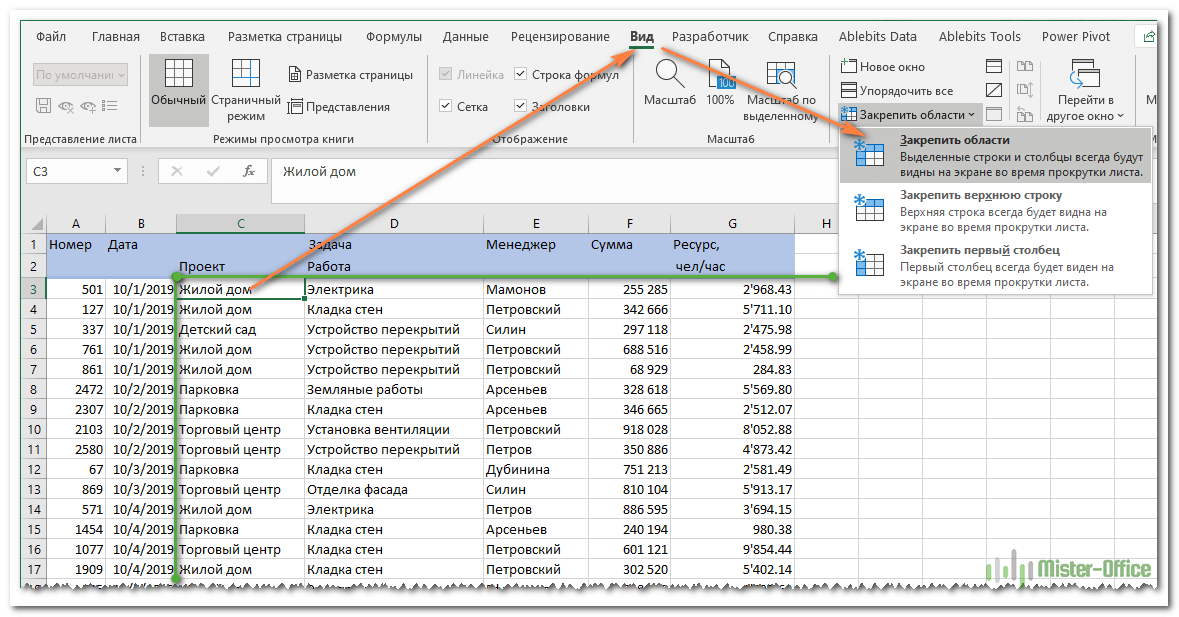Toggle the Сетка checkbox
This screenshot has height=617, width=1179.
[445, 106]
